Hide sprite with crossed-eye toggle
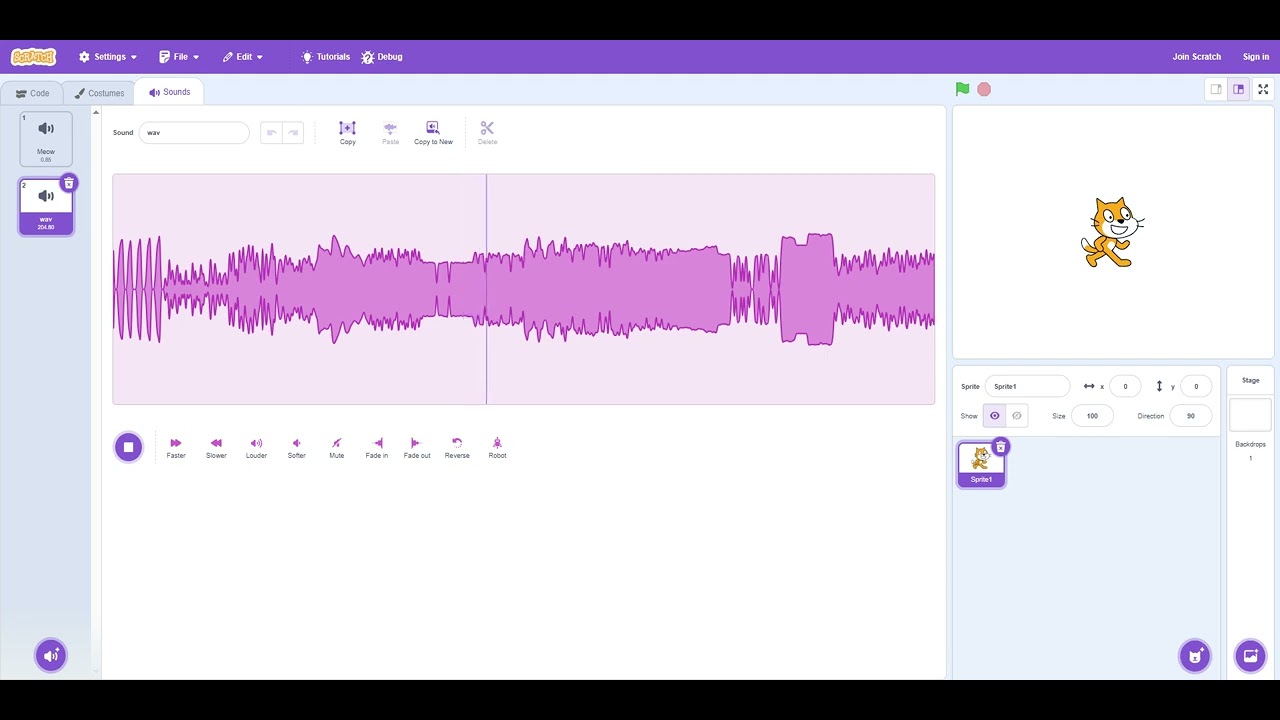This screenshot has height=720, width=1280. point(1016,416)
